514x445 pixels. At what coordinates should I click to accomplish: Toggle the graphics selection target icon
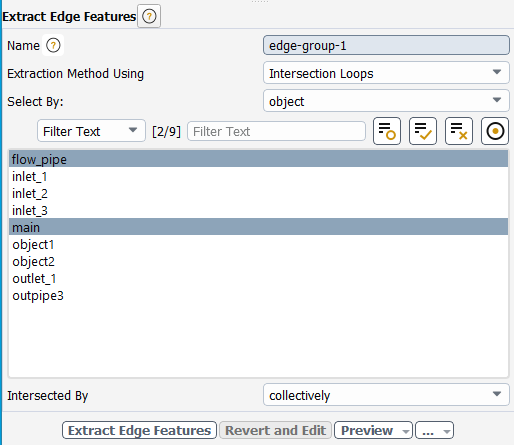[x=495, y=131]
